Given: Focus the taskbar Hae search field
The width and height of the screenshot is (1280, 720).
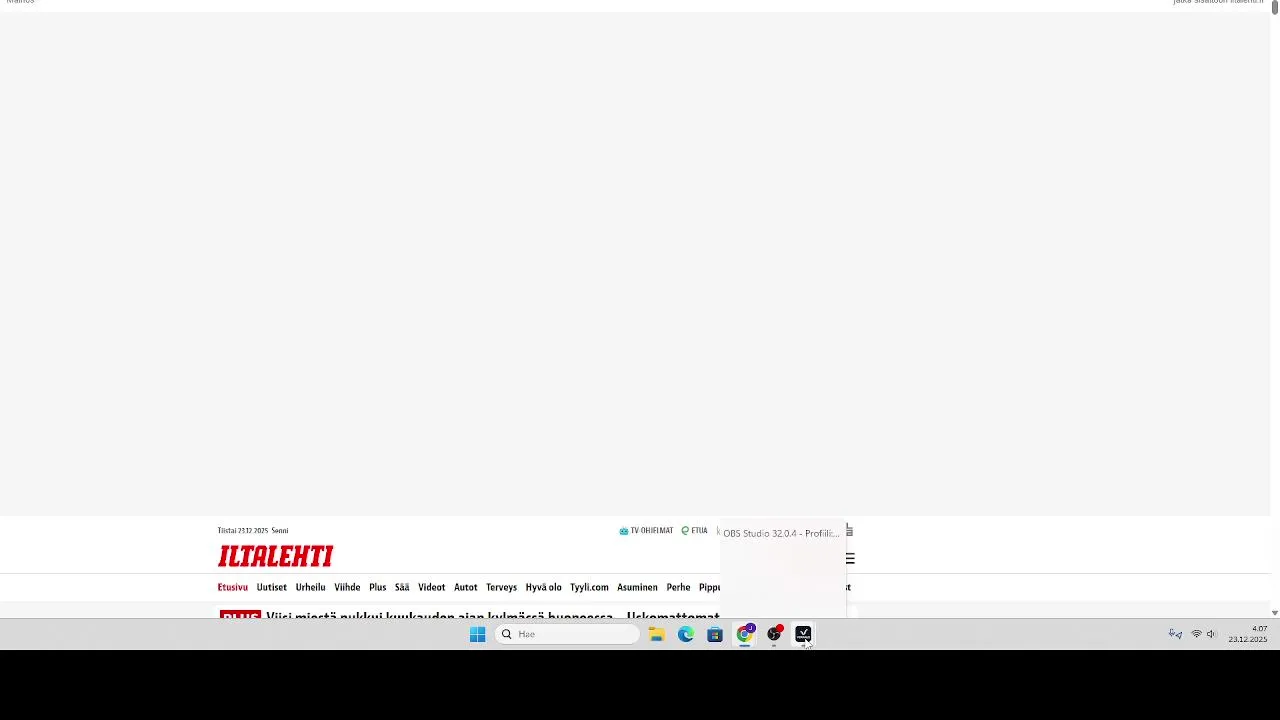Looking at the screenshot, I should [567, 634].
